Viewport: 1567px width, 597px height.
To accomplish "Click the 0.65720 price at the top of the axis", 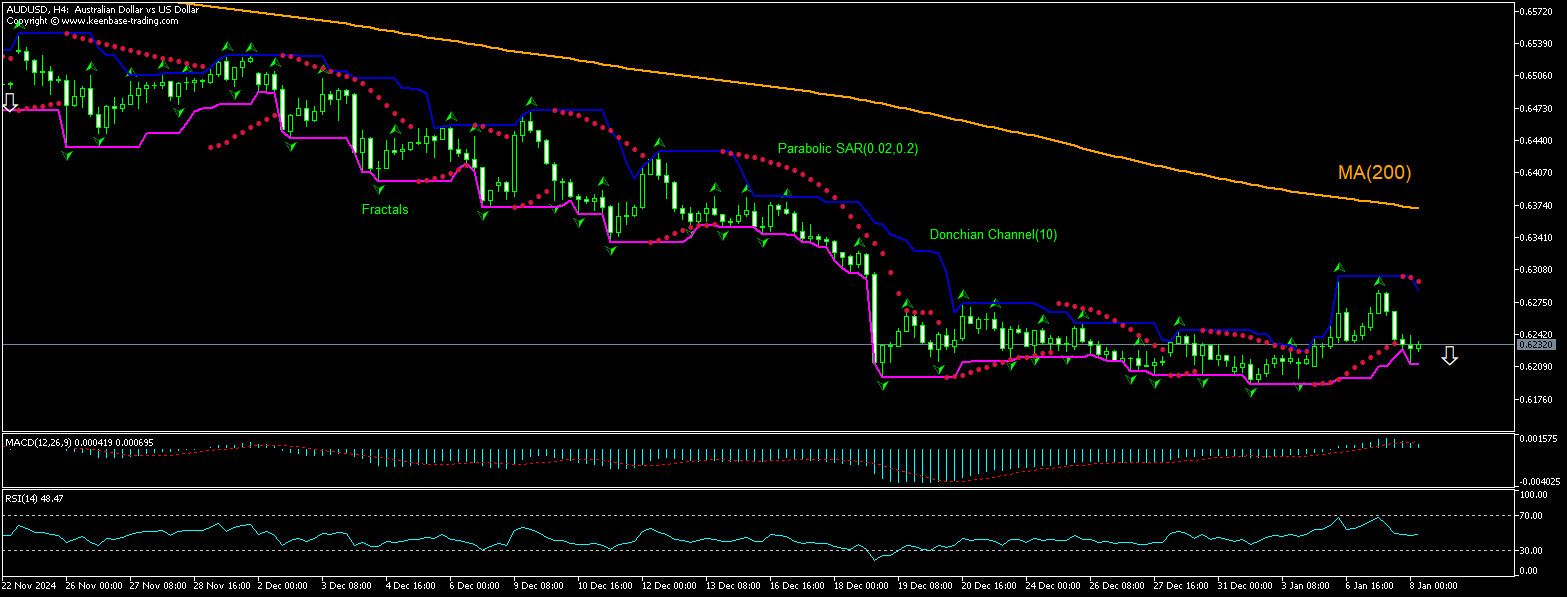I will pos(1535,12).
